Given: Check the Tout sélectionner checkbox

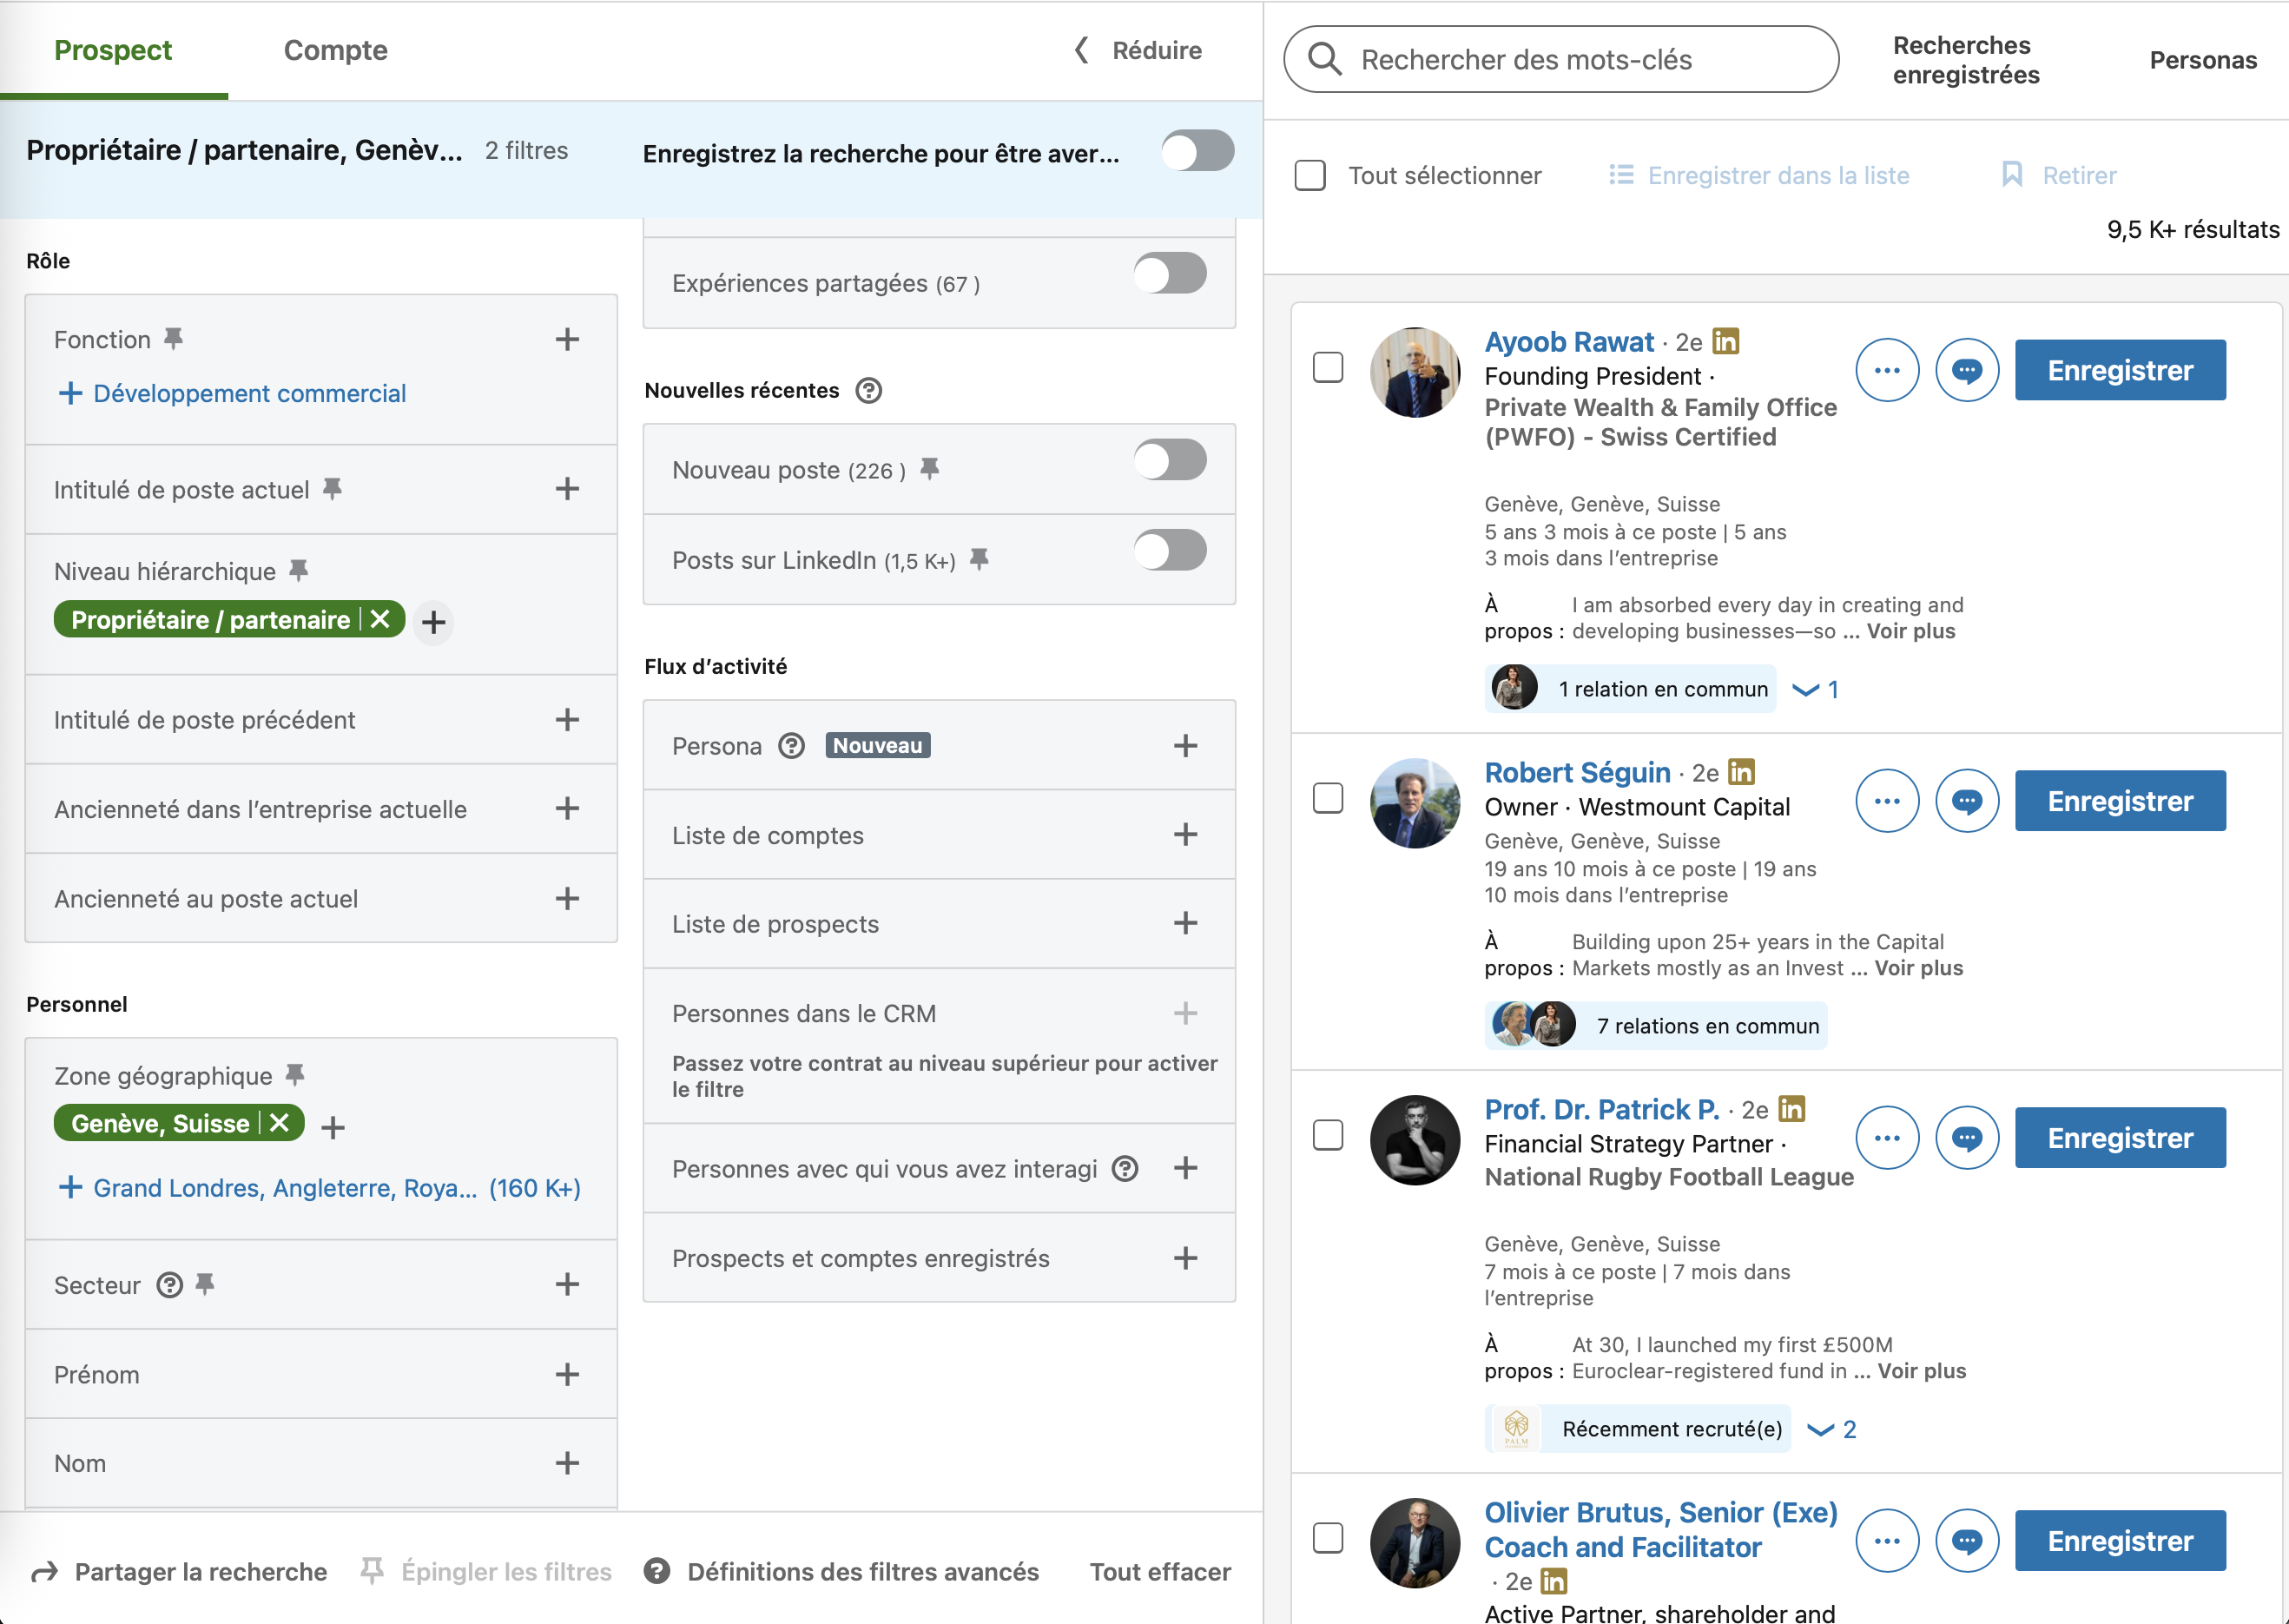Looking at the screenshot, I should coord(1309,176).
